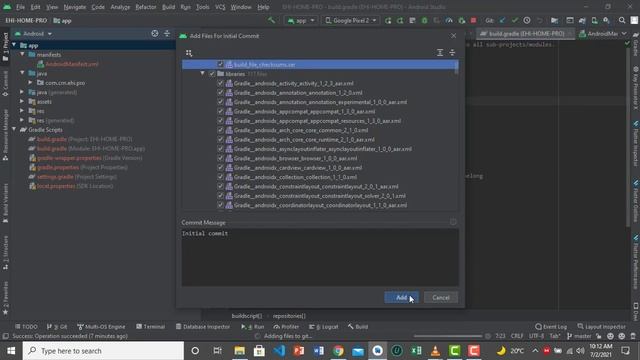Click the Search Everywhere magnifier icon
Viewport: 640px width, 360px height.
[x=622, y=20]
